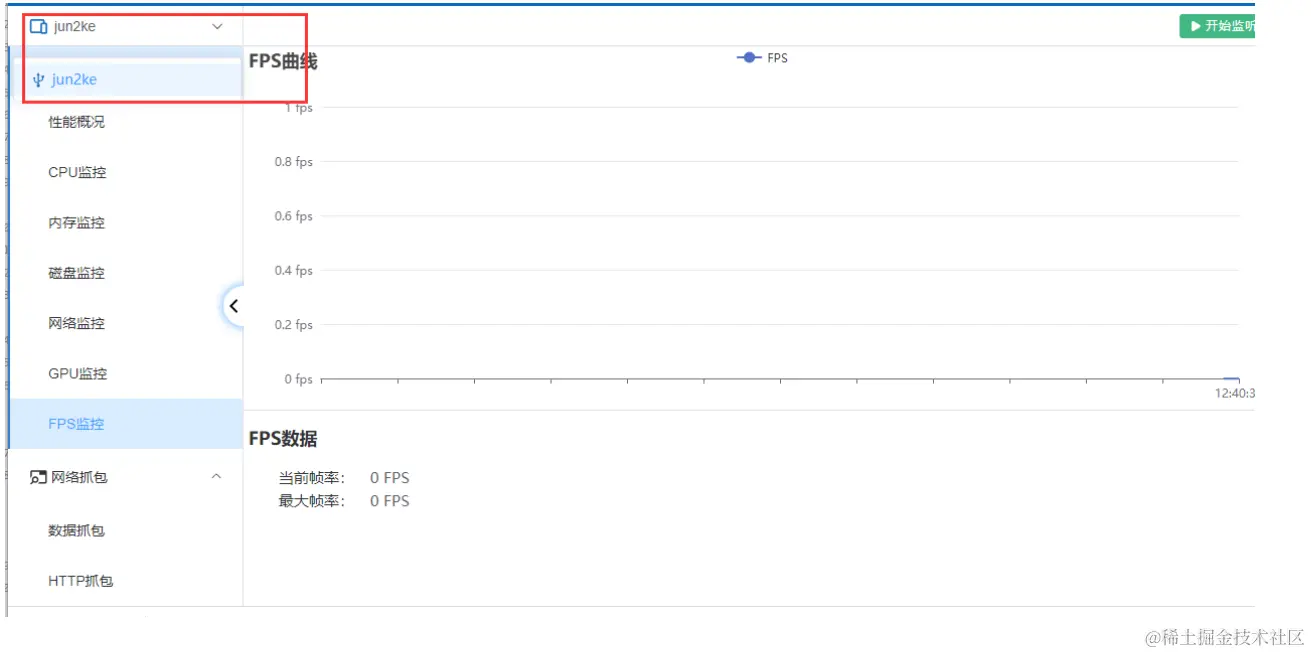Image resolution: width=1311 pixels, height=654 pixels.
Task: Open 数据抓包 in sidebar
Action: tap(76, 530)
